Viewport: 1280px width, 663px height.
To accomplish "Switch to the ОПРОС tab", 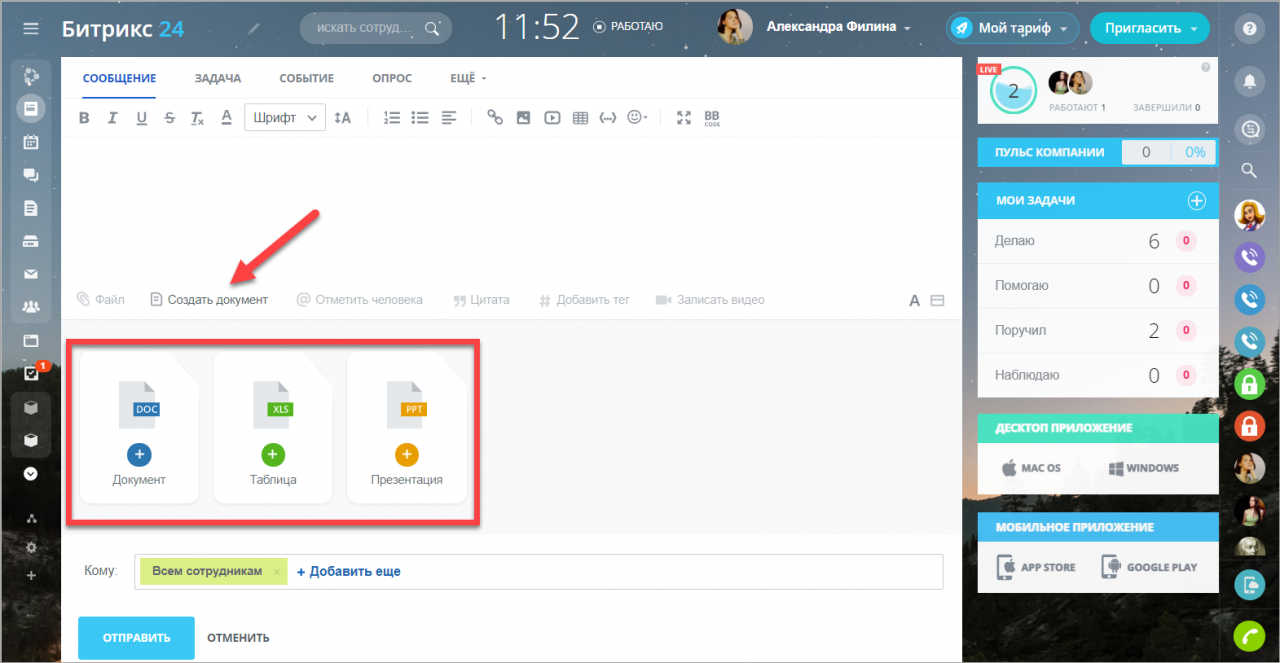I will click(x=391, y=78).
